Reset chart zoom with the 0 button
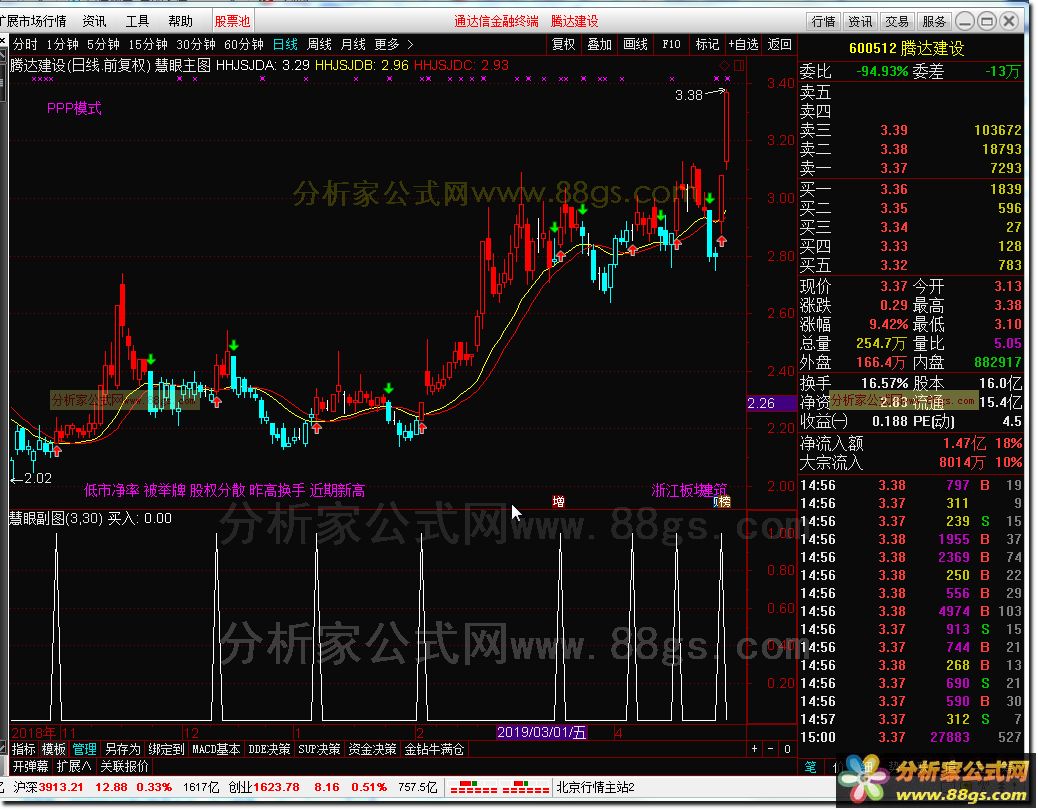The width and height of the screenshot is (1038, 810). click(786, 749)
